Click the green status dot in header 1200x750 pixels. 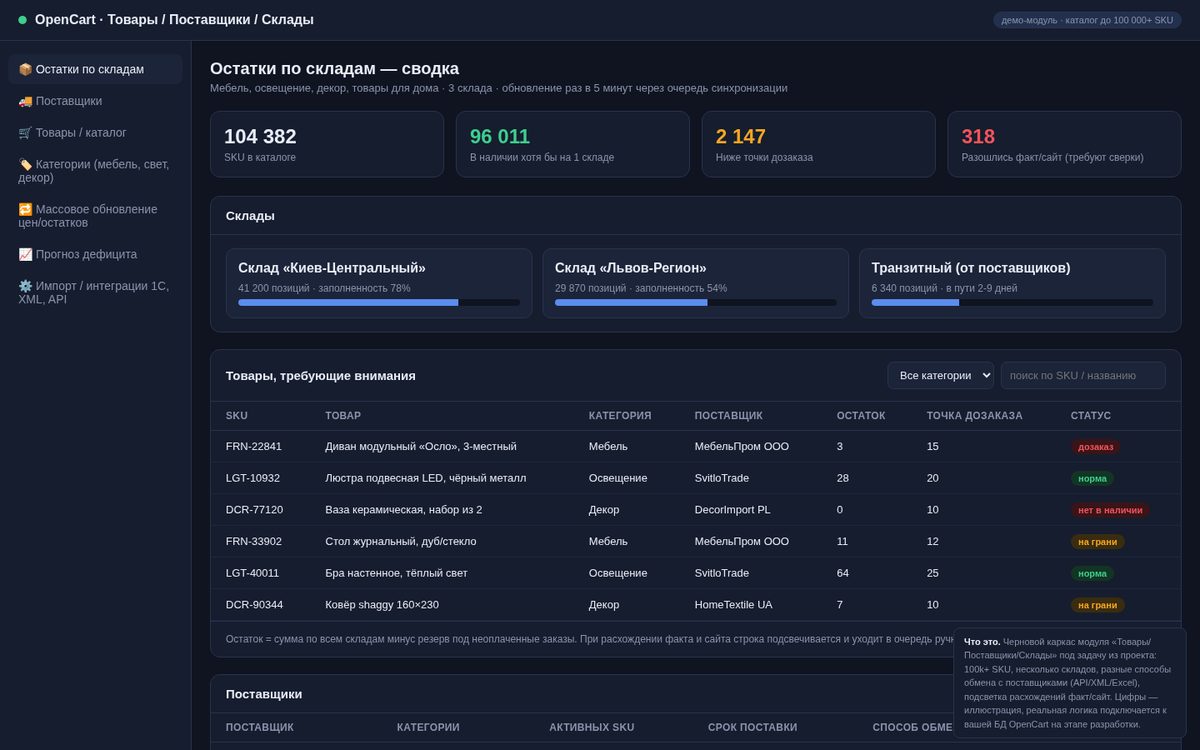(22, 20)
